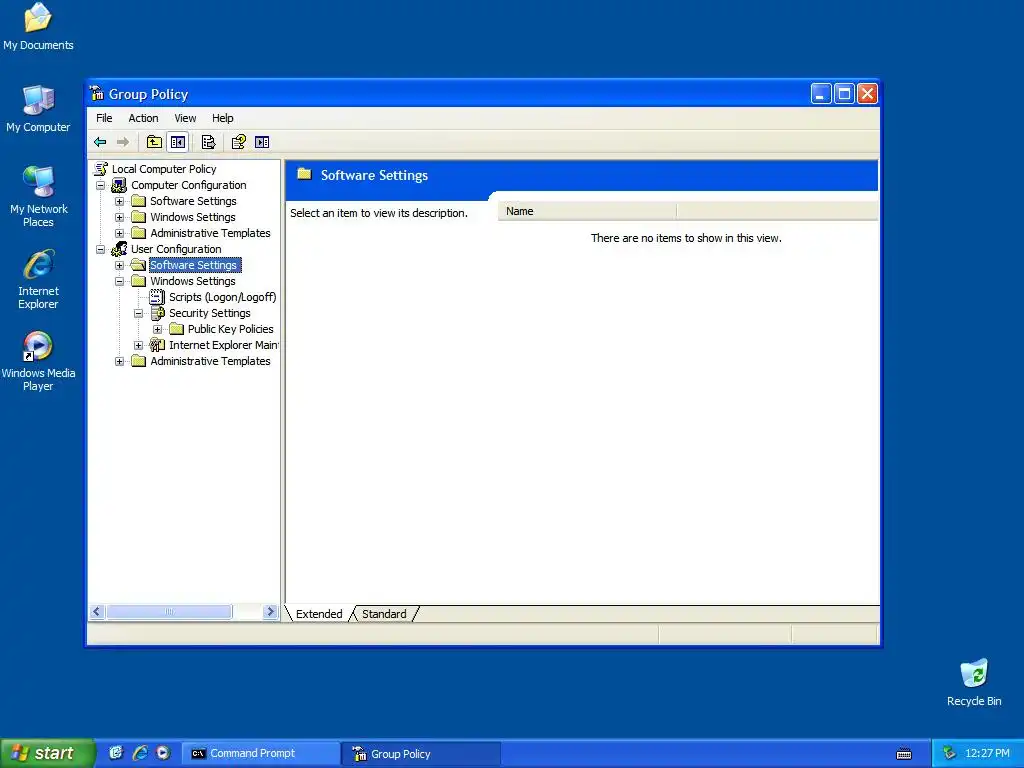The image size is (1024, 768).
Task: Select Windows Settings under Computer Configuration
Action: coord(193,217)
